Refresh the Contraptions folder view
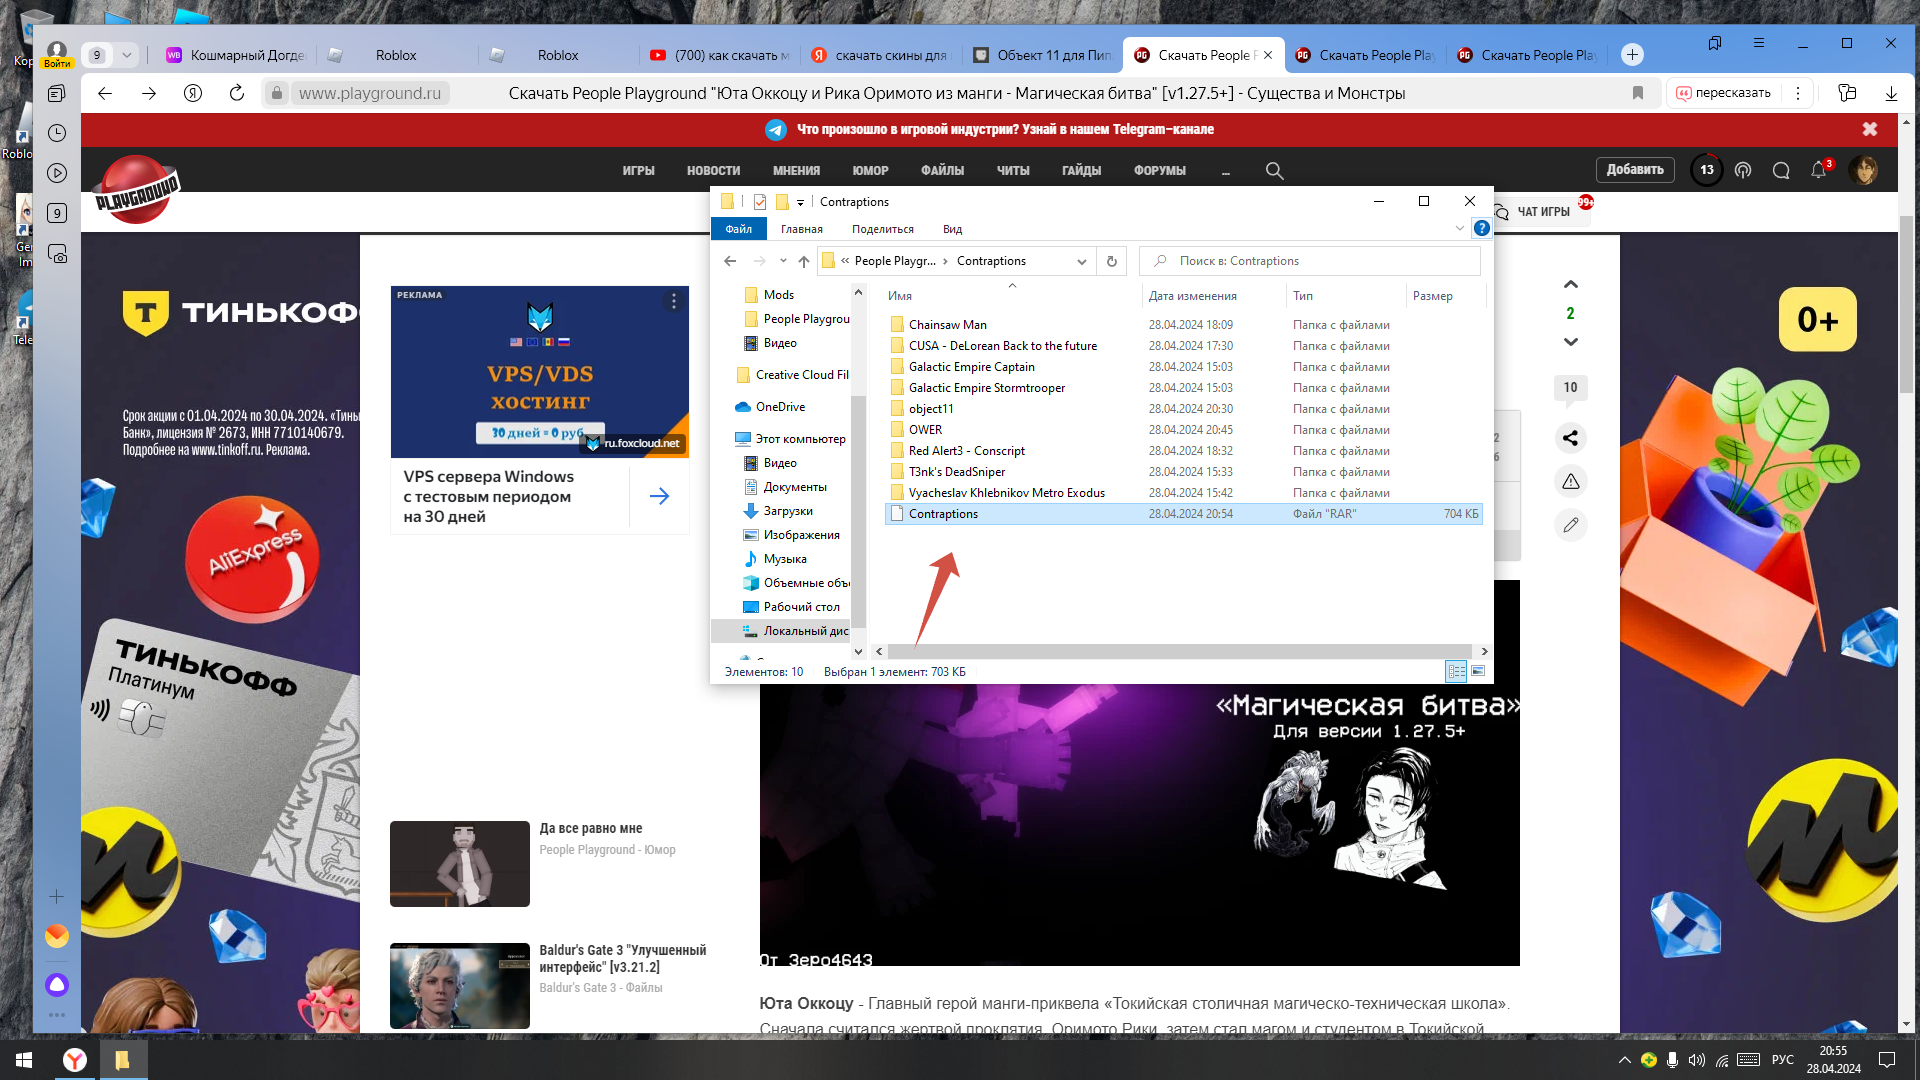This screenshot has width=1920, height=1080. 1111,261
